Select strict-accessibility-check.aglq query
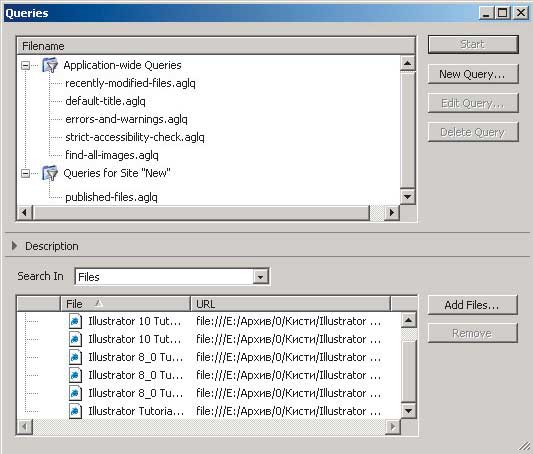533x454 pixels. pos(135,137)
